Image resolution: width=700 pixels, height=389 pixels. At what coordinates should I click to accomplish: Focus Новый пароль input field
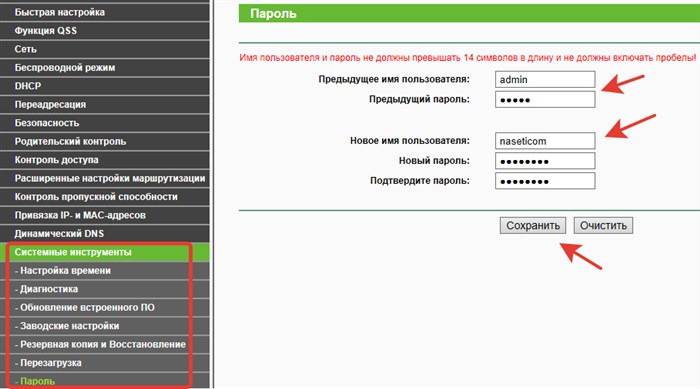(x=545, y=161)
